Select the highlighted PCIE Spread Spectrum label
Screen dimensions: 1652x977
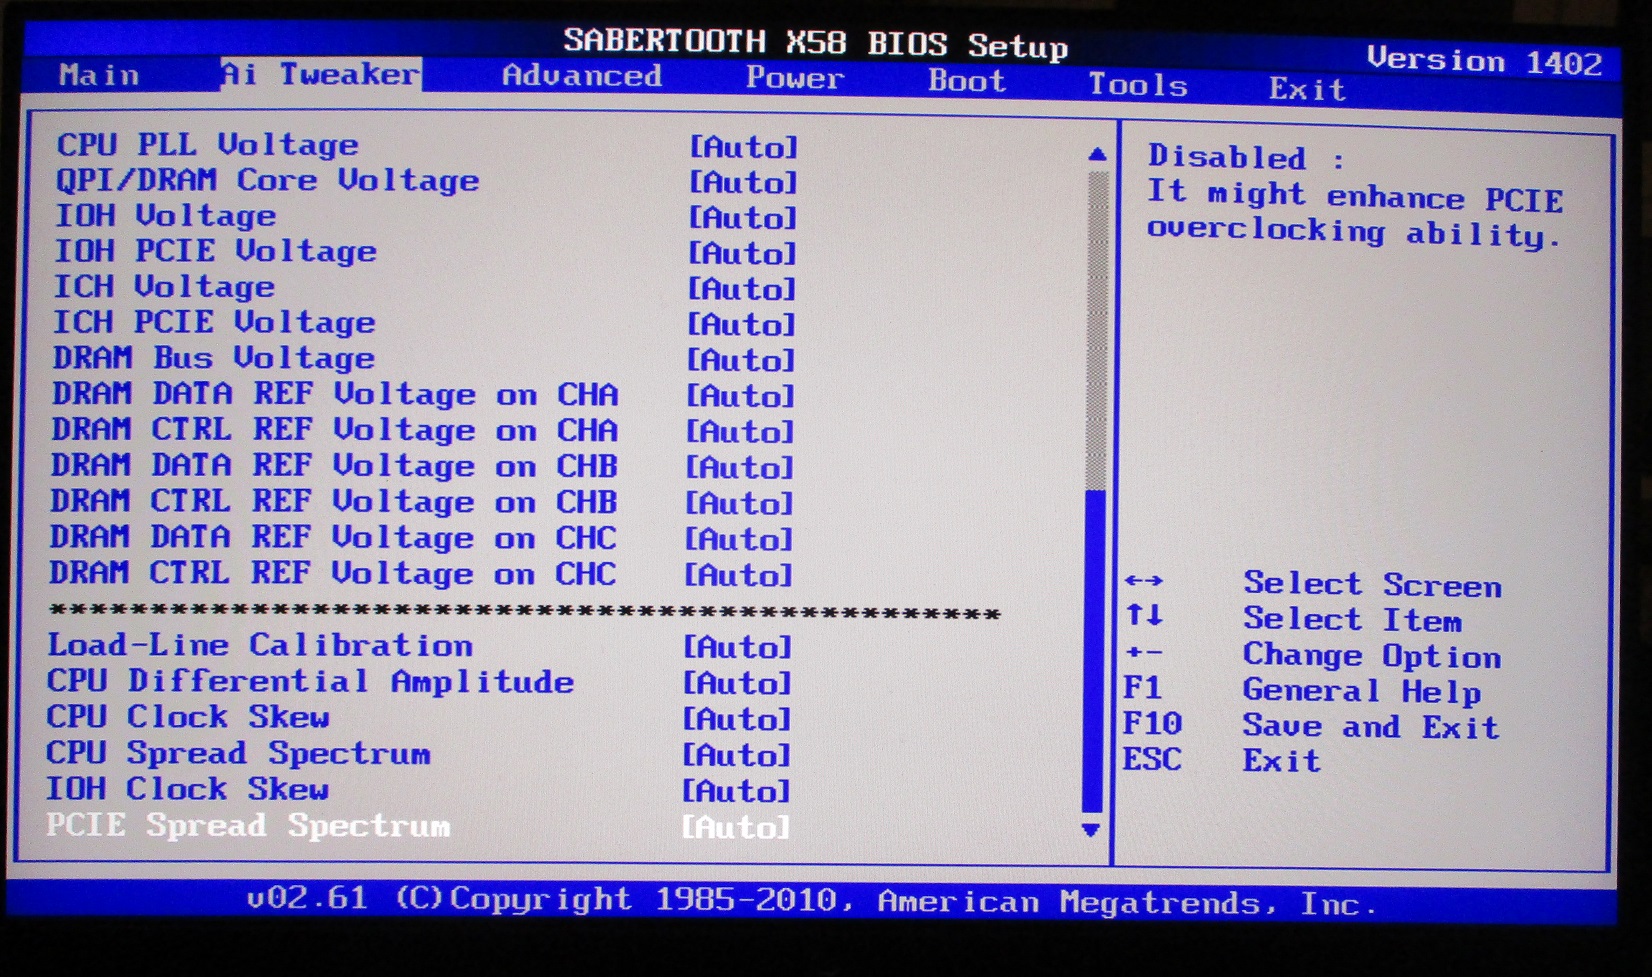(248, 825)
